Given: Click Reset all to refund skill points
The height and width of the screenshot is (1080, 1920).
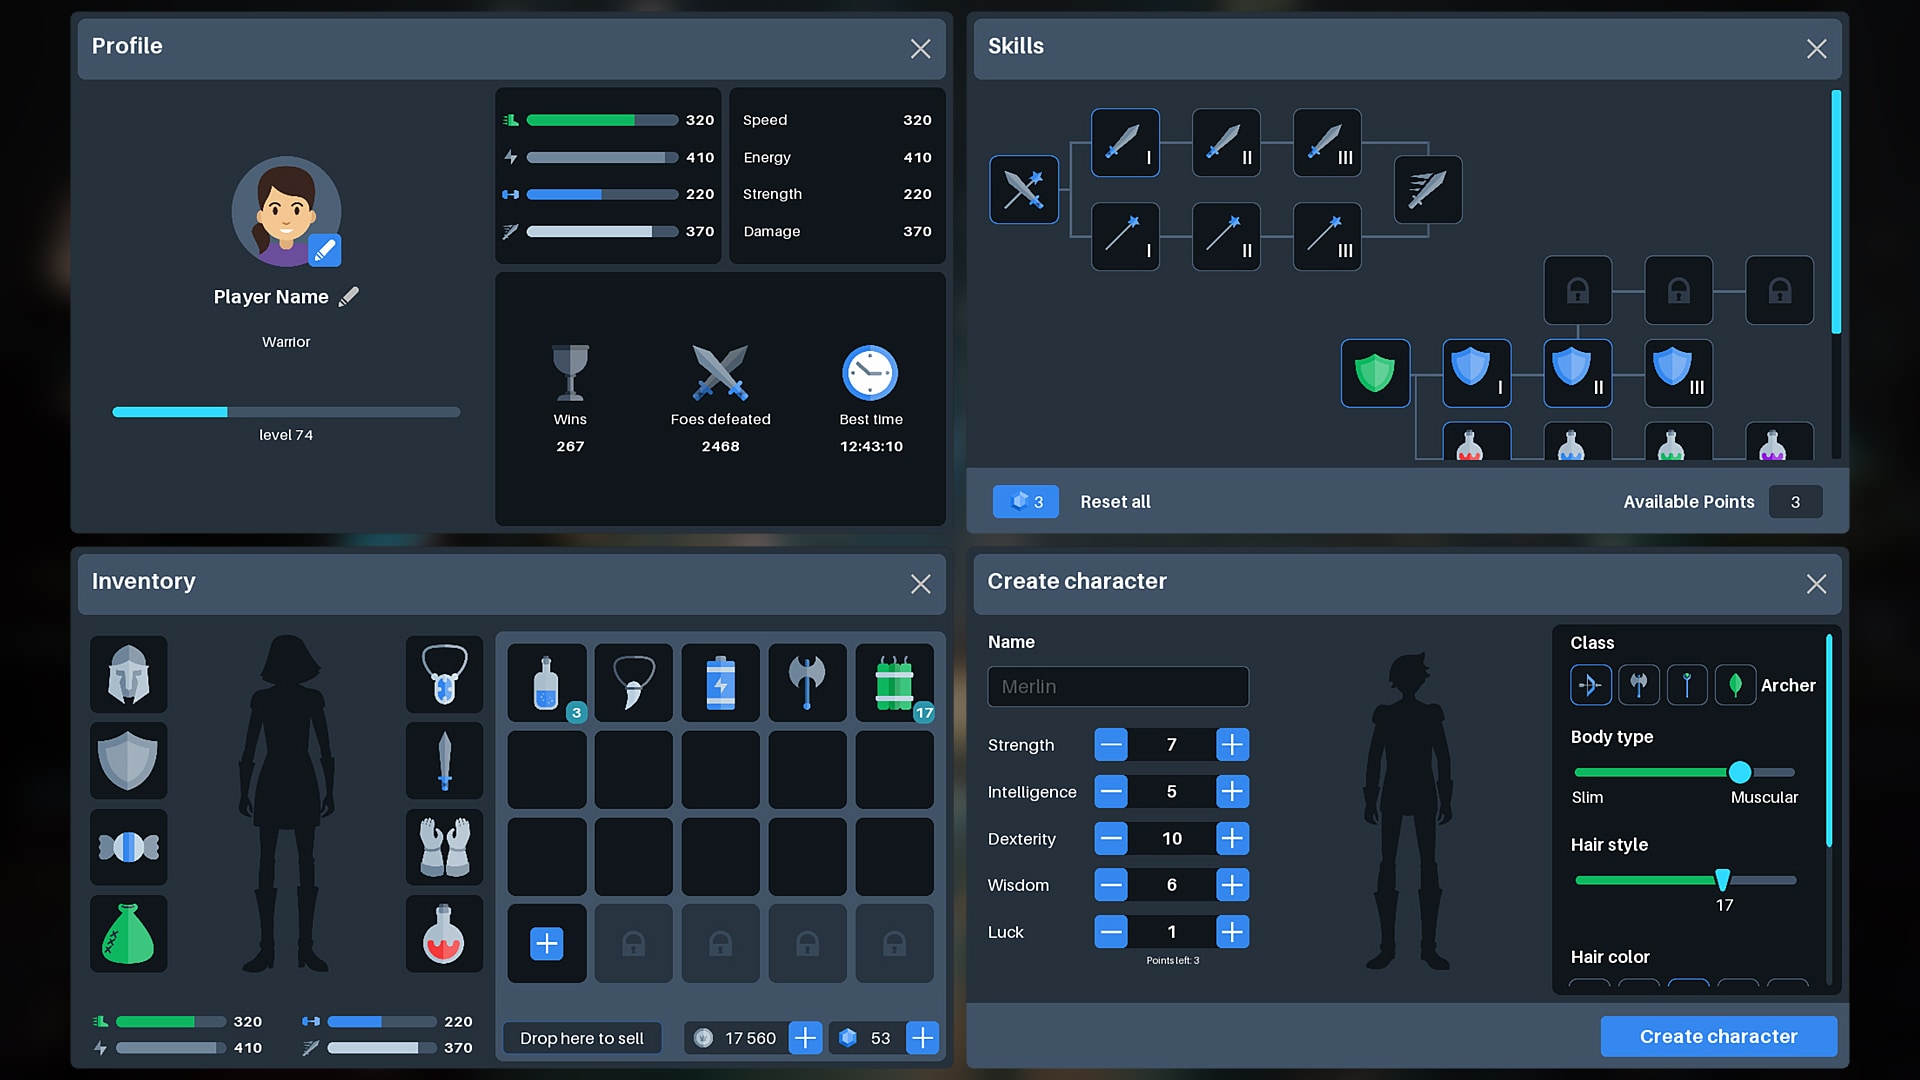Looking at the screenshot, I should coord(1115,501).
